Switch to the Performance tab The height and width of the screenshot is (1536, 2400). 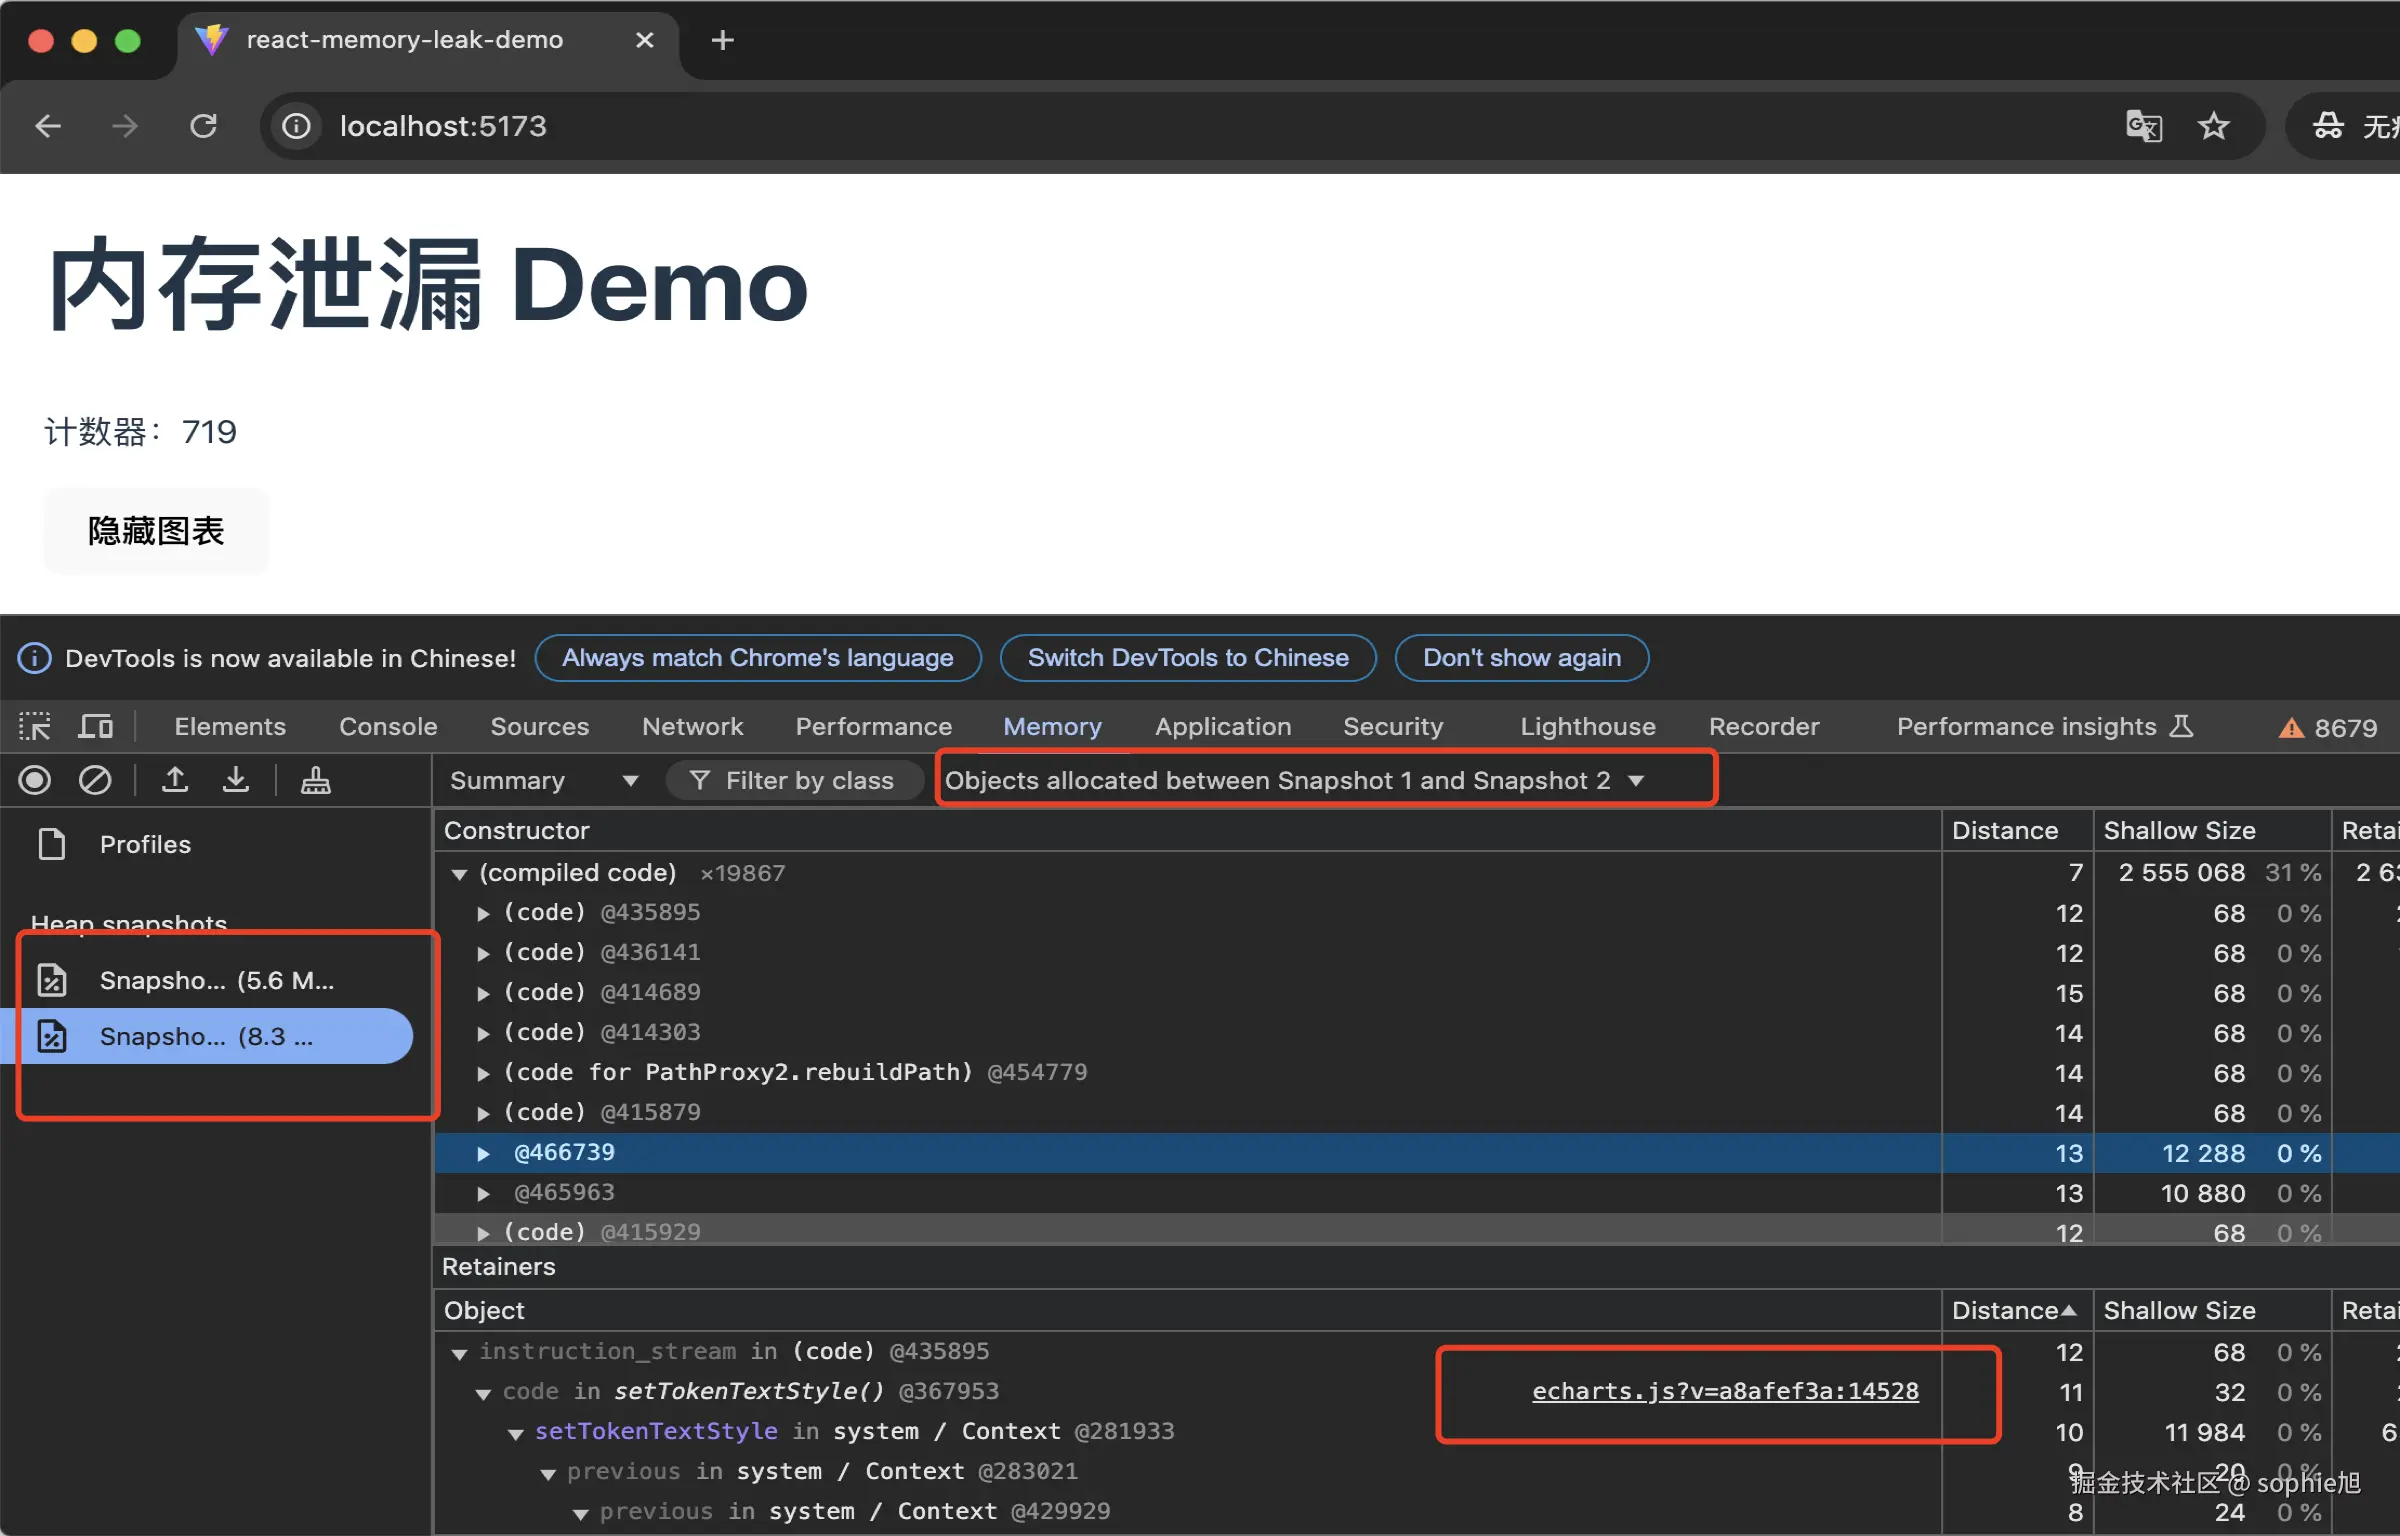coord(873,727)
